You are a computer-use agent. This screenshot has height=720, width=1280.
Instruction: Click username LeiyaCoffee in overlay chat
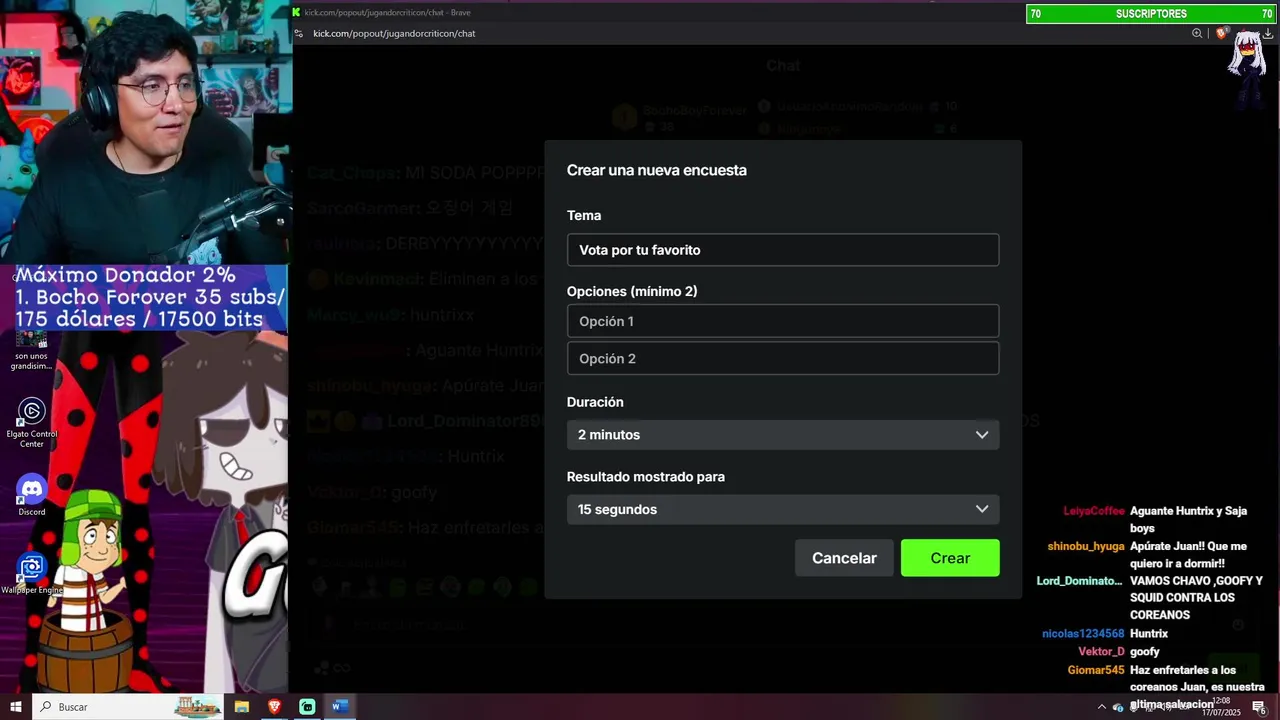(1094, 511)
